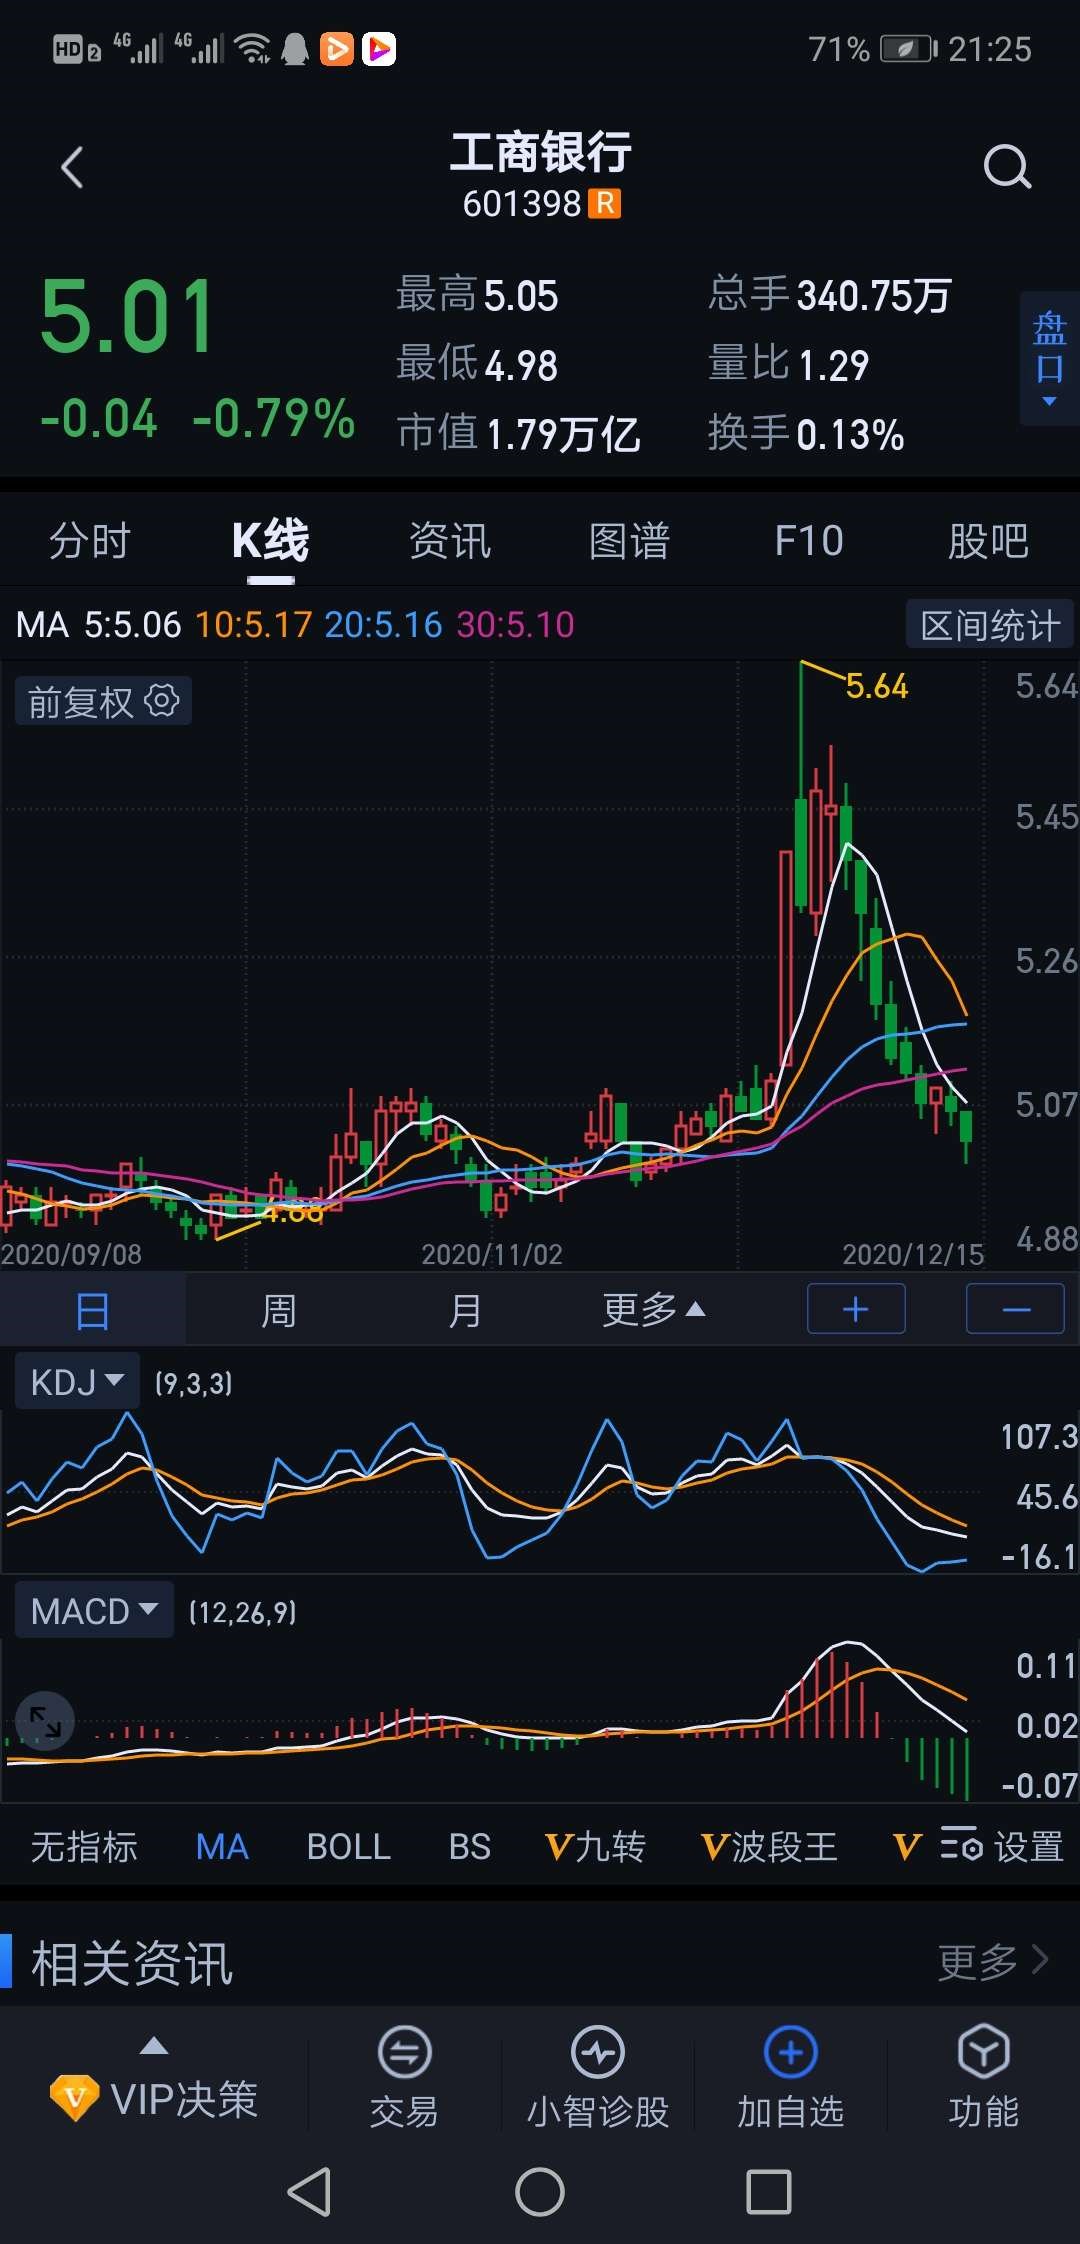Select the K线 tab

click(270, 541)
